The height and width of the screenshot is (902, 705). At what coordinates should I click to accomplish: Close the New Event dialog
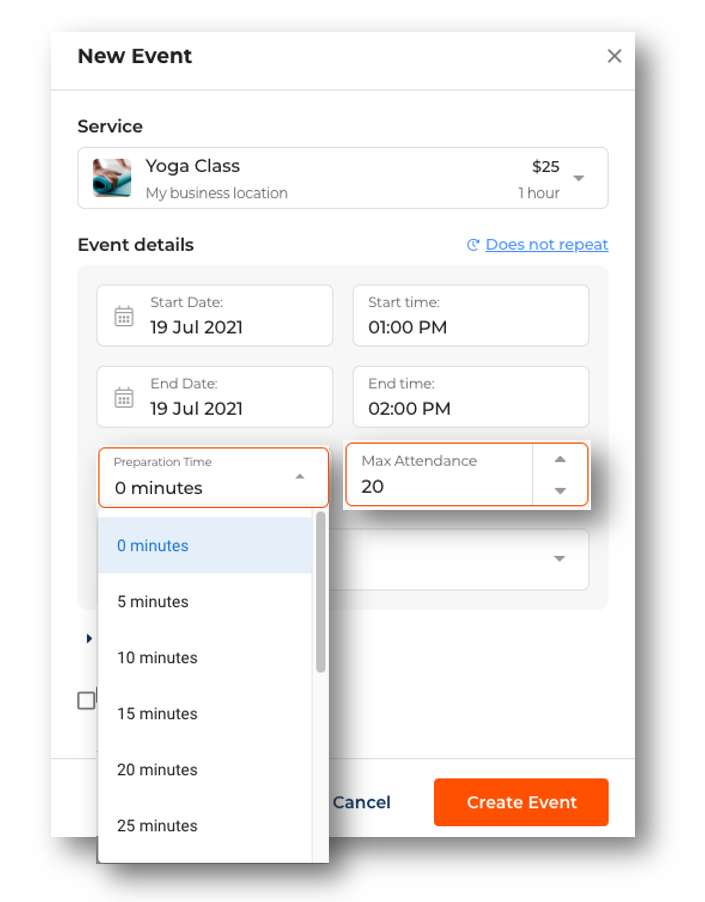point(614,56)
